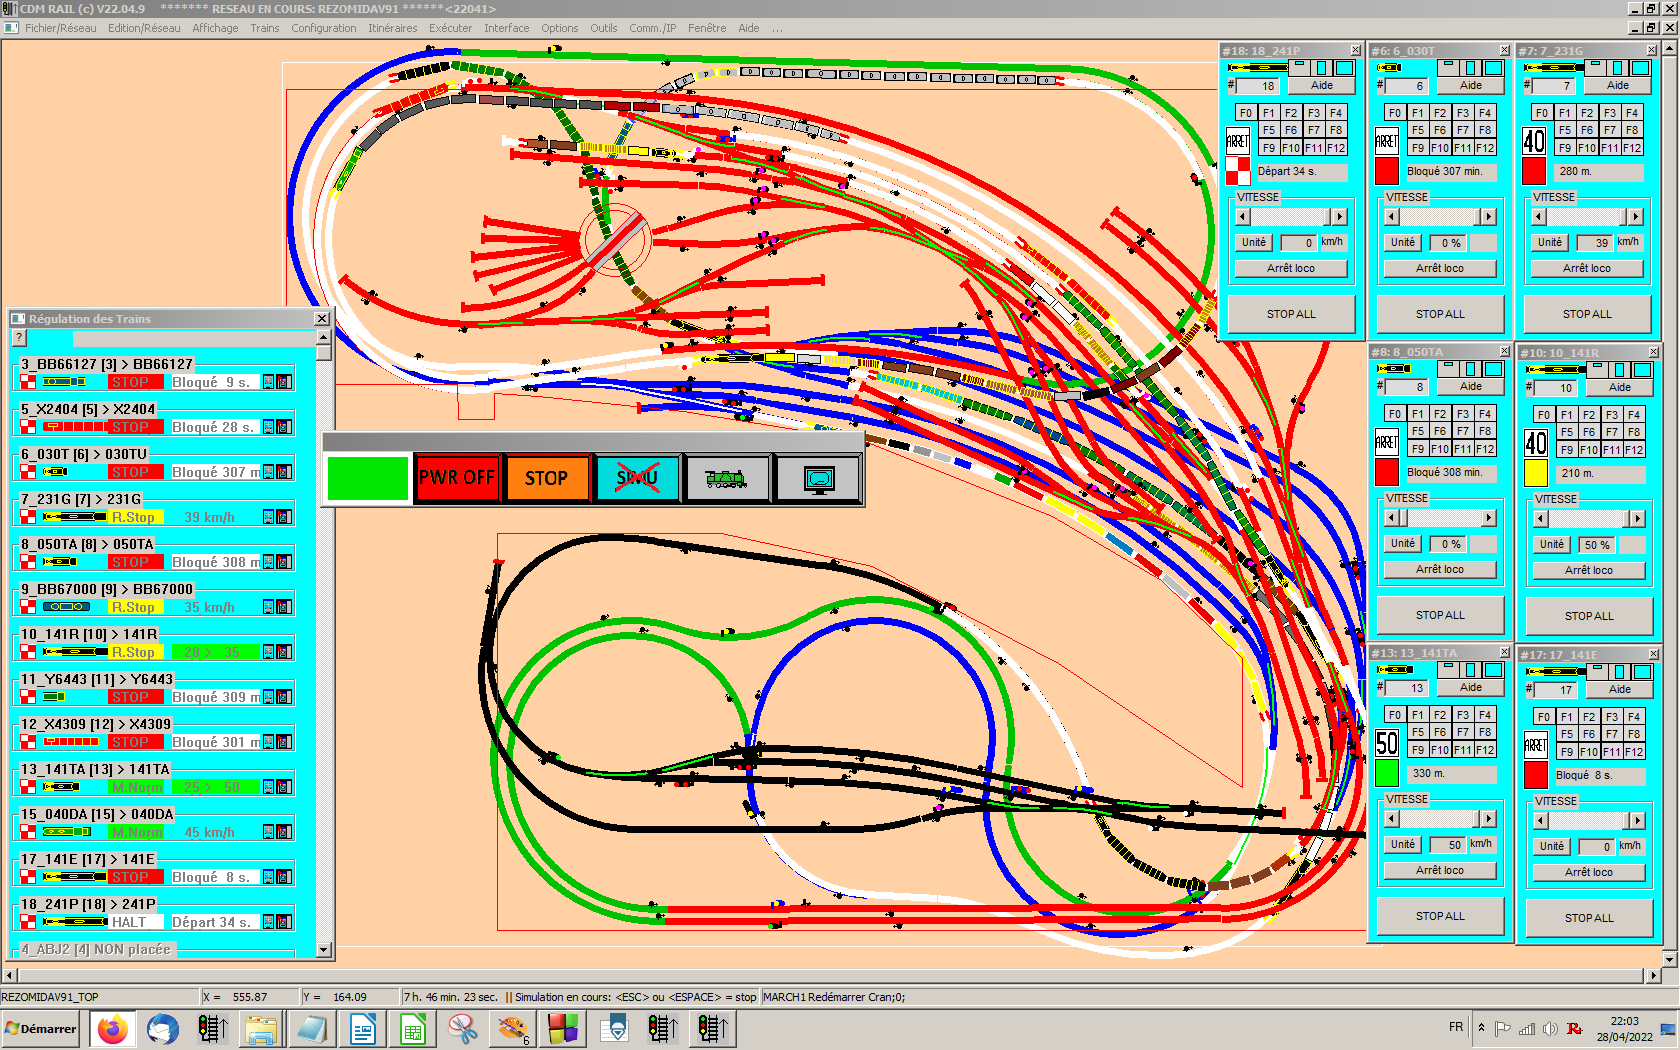Click speed increase arrow in throttle #18

1340,217
